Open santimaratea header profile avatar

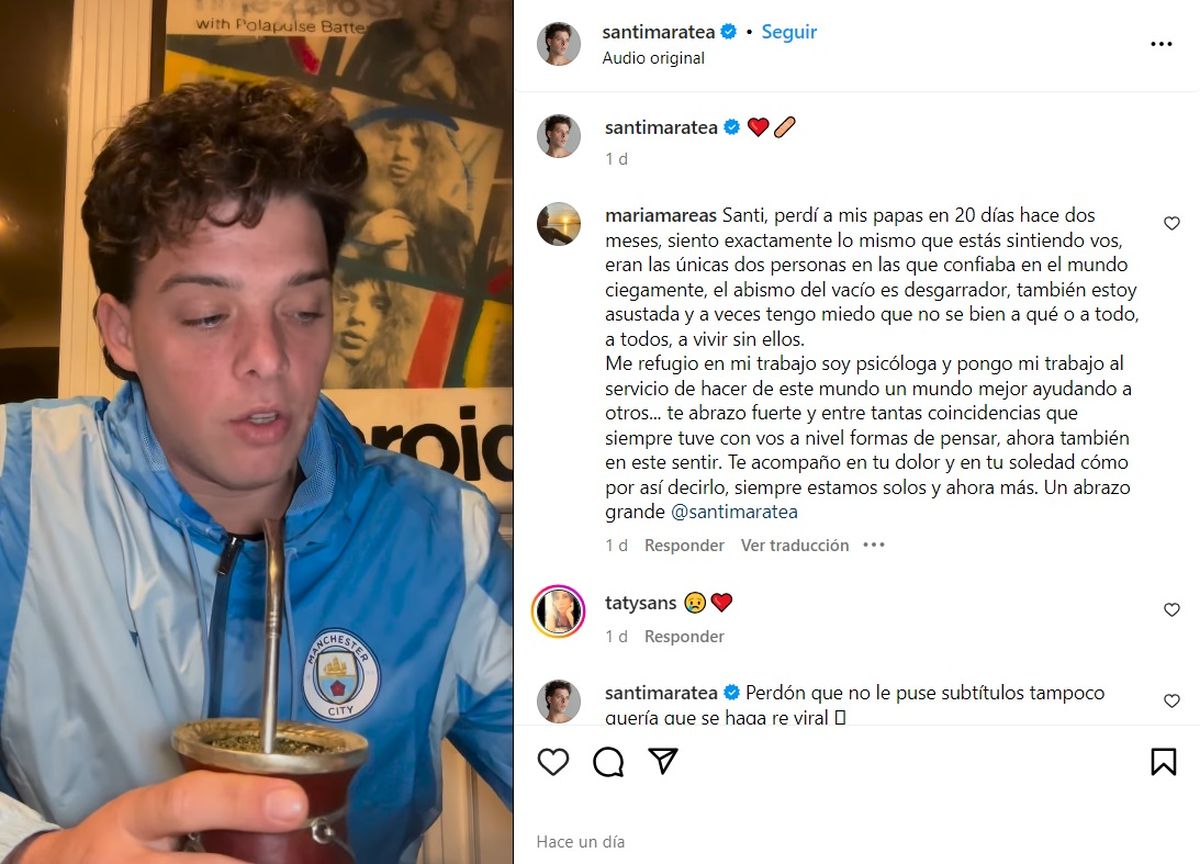click(x=558, y=44)
